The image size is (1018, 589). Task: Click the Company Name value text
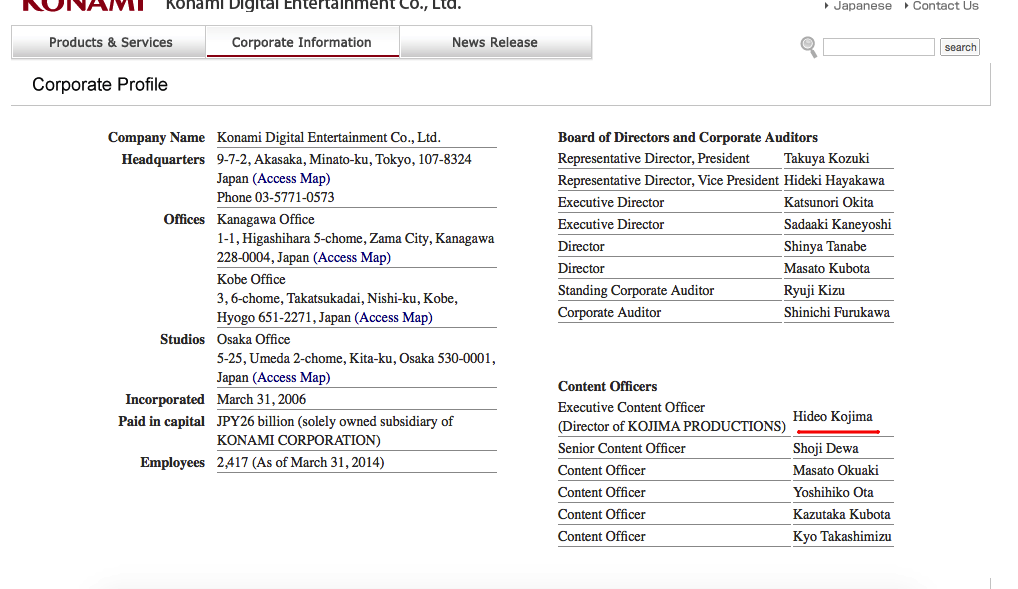[329, 138]
